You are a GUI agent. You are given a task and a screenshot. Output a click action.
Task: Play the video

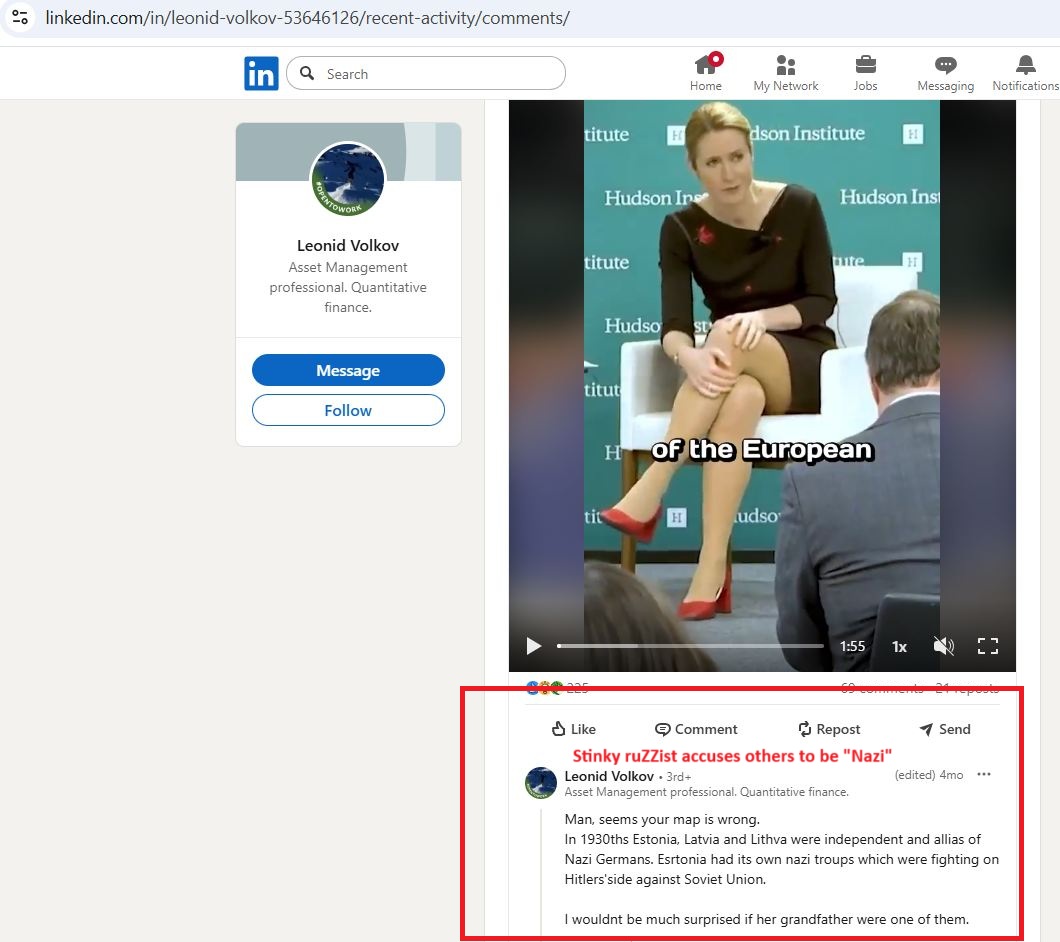[x=534, y=646]
